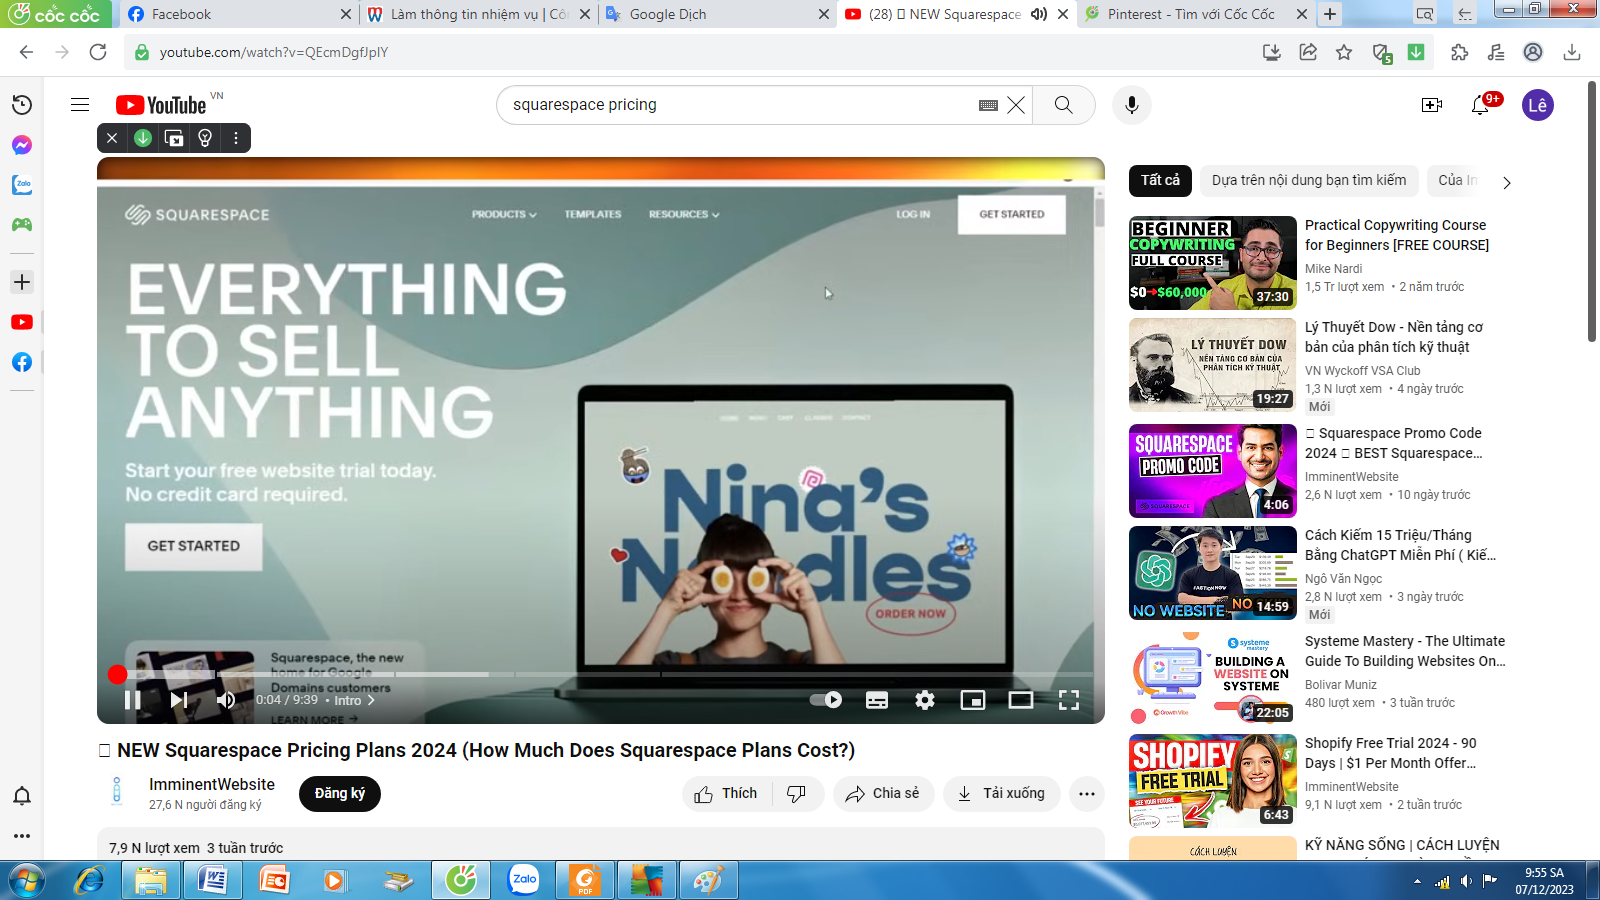This screenshot has width=1600, height=900.
Task: Open Practical Copywriting Course video
Action: coord(1397,235)
